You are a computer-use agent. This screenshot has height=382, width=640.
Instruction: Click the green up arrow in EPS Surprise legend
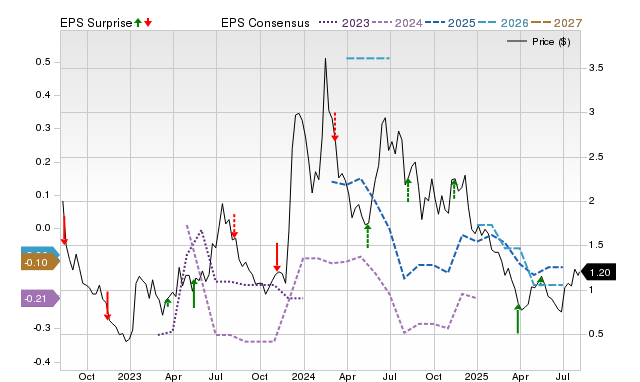138,23
